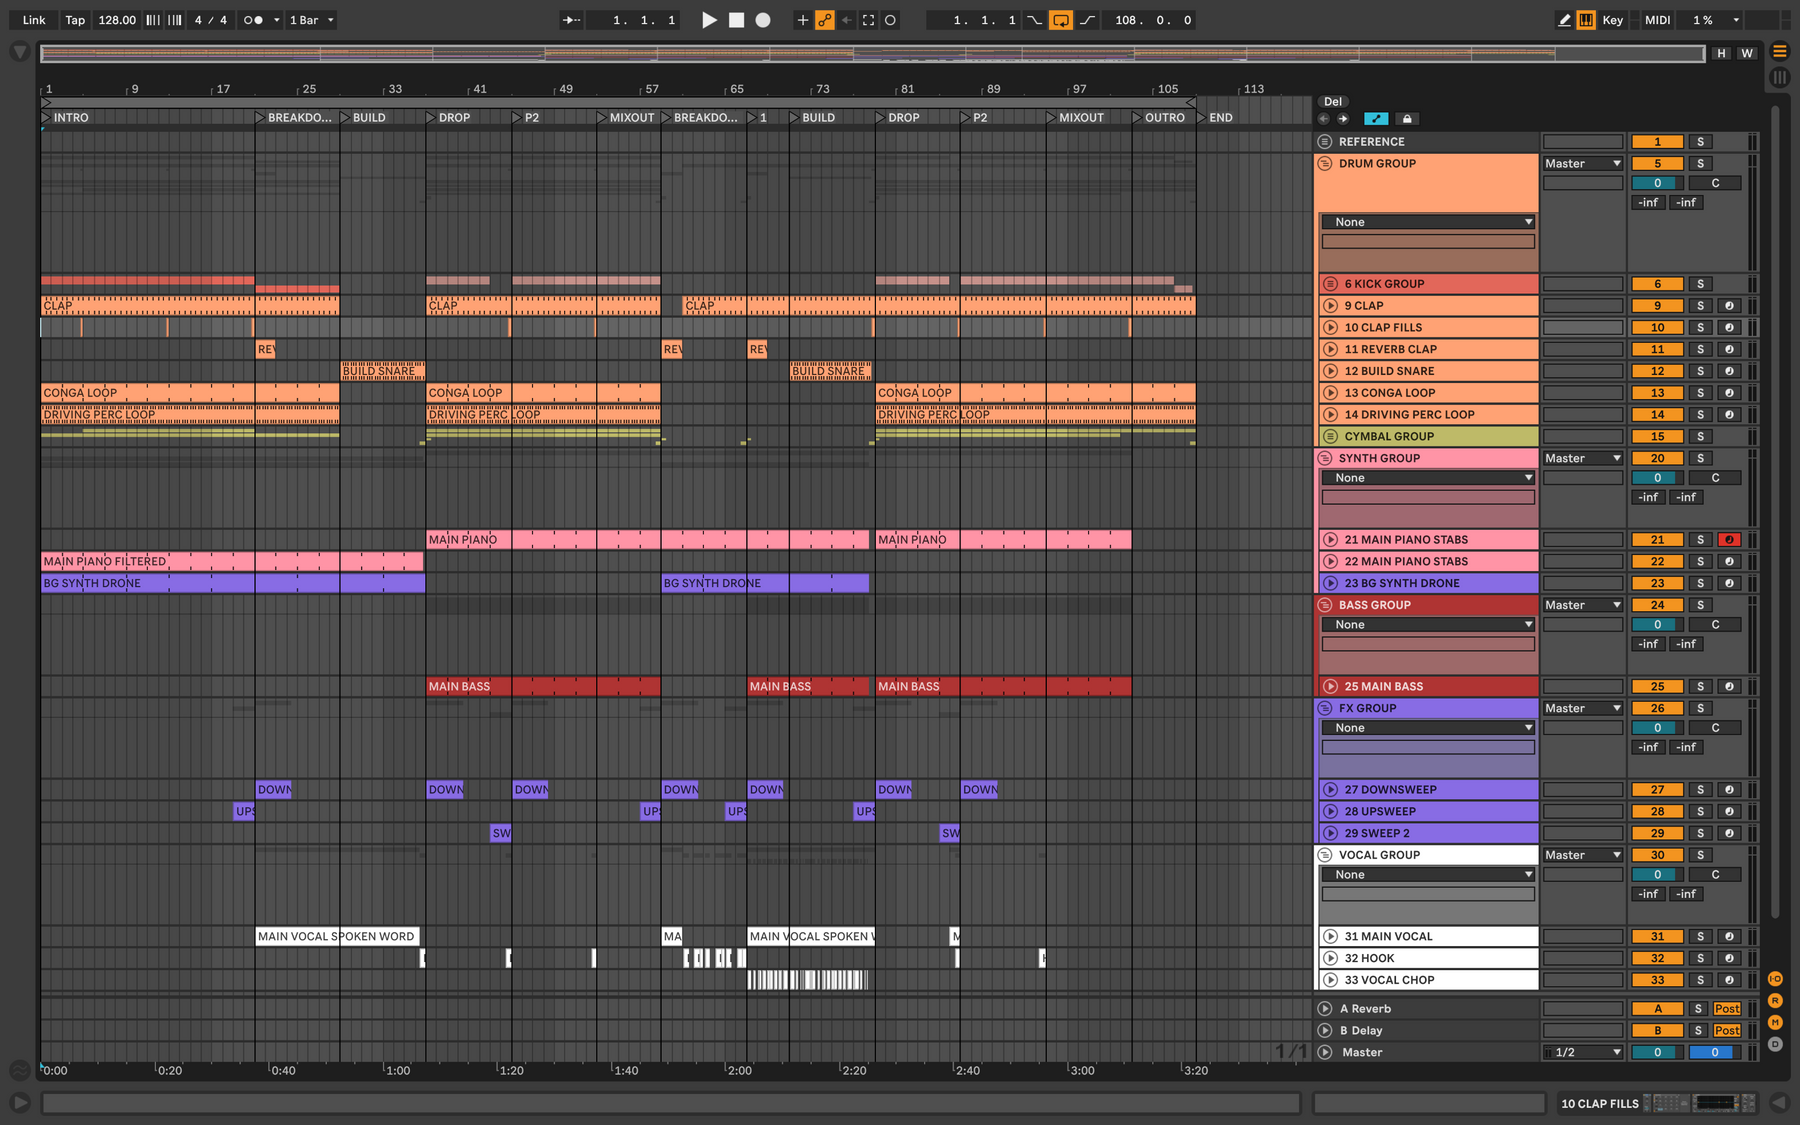Toggle the Automation Arm icon
Image resolution: width=1800 pixels, height=1125 pixels.
(825, 20)
